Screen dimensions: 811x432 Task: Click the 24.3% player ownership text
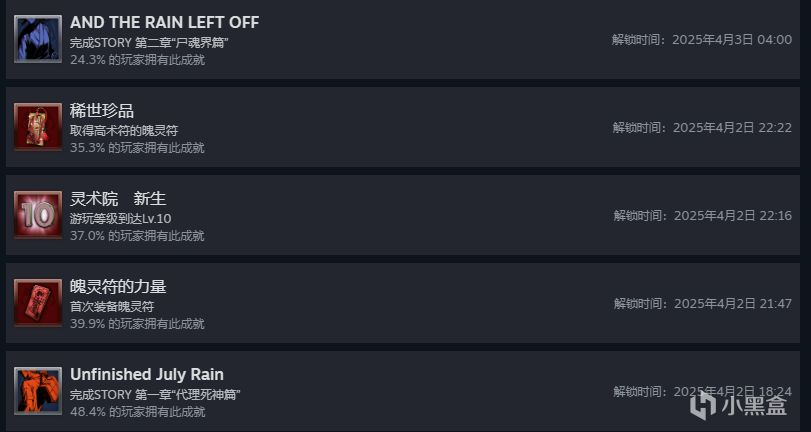[138, 60]
